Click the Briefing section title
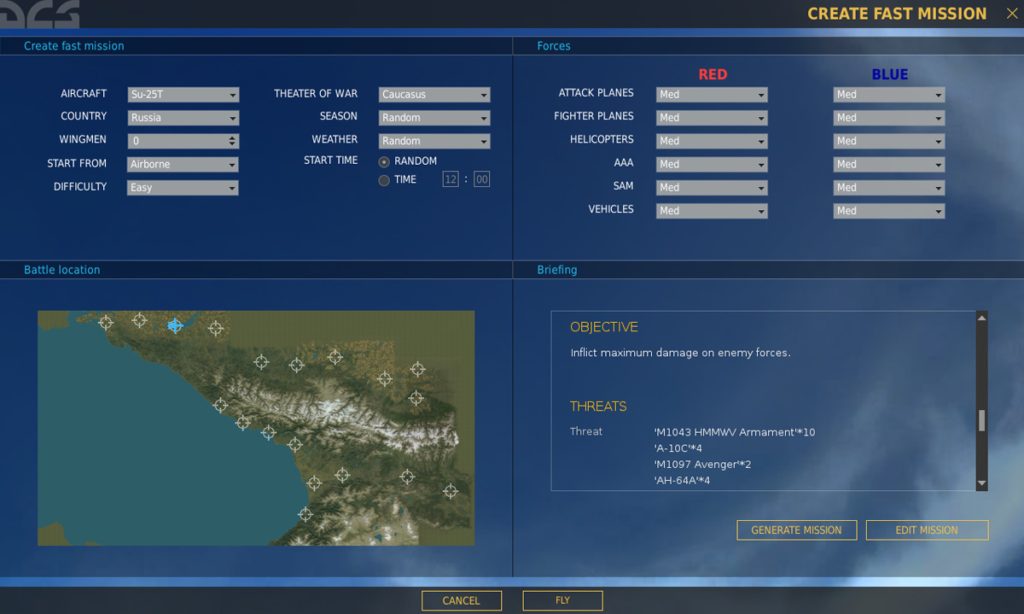 tap(557, 270)
